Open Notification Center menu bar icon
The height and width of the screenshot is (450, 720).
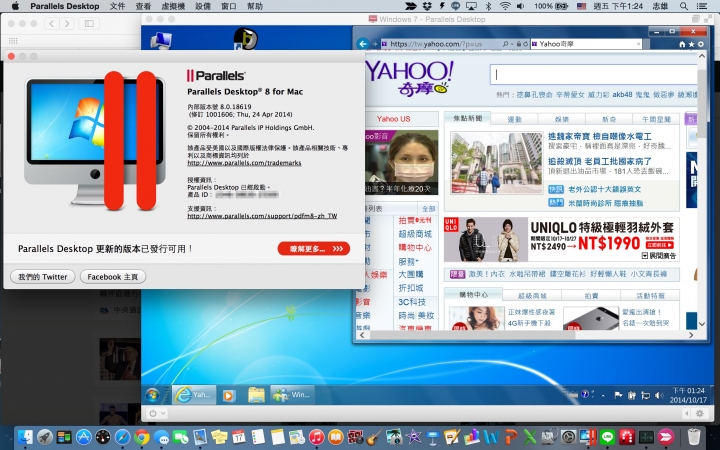[702, 6]
